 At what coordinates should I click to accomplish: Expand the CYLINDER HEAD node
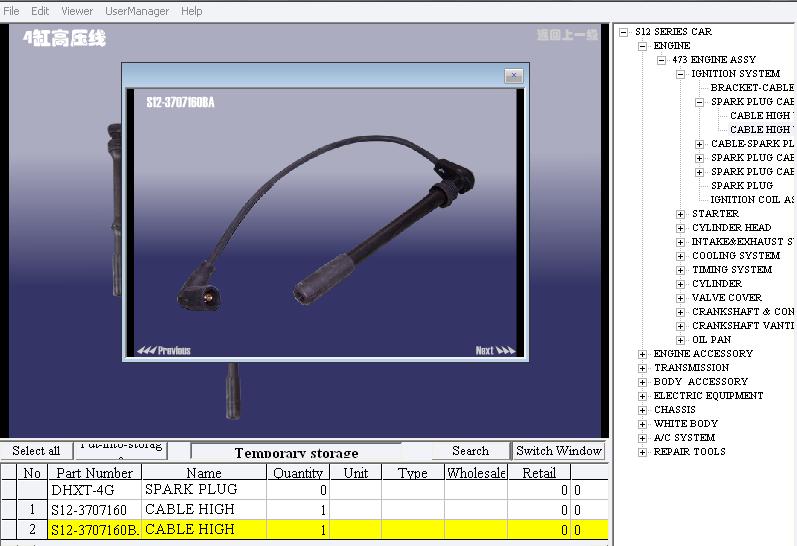click(680, 228)
